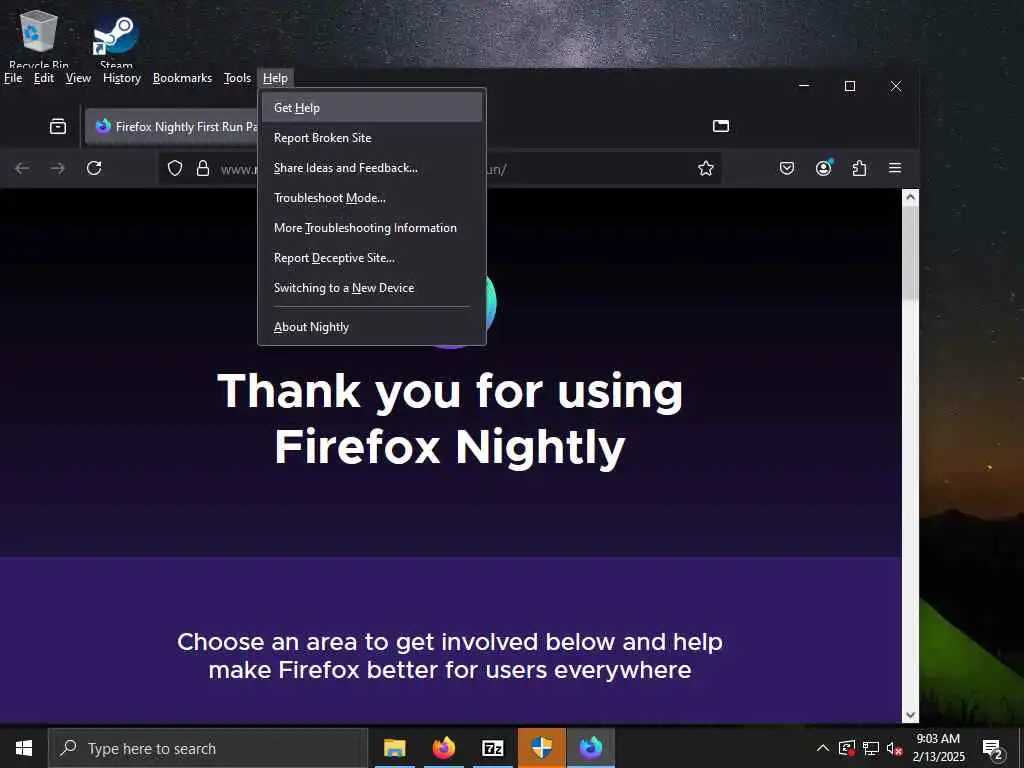Open the View menu
The image size is (1024, 768).
(x=78, y=78)
